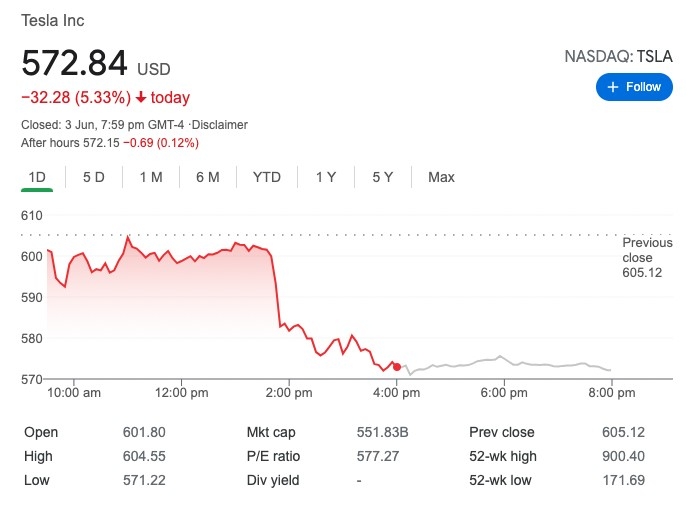Click the red down arrow beside today
Image resolution: width=696 pixels, height=510 pixels.
pos(141,98)
